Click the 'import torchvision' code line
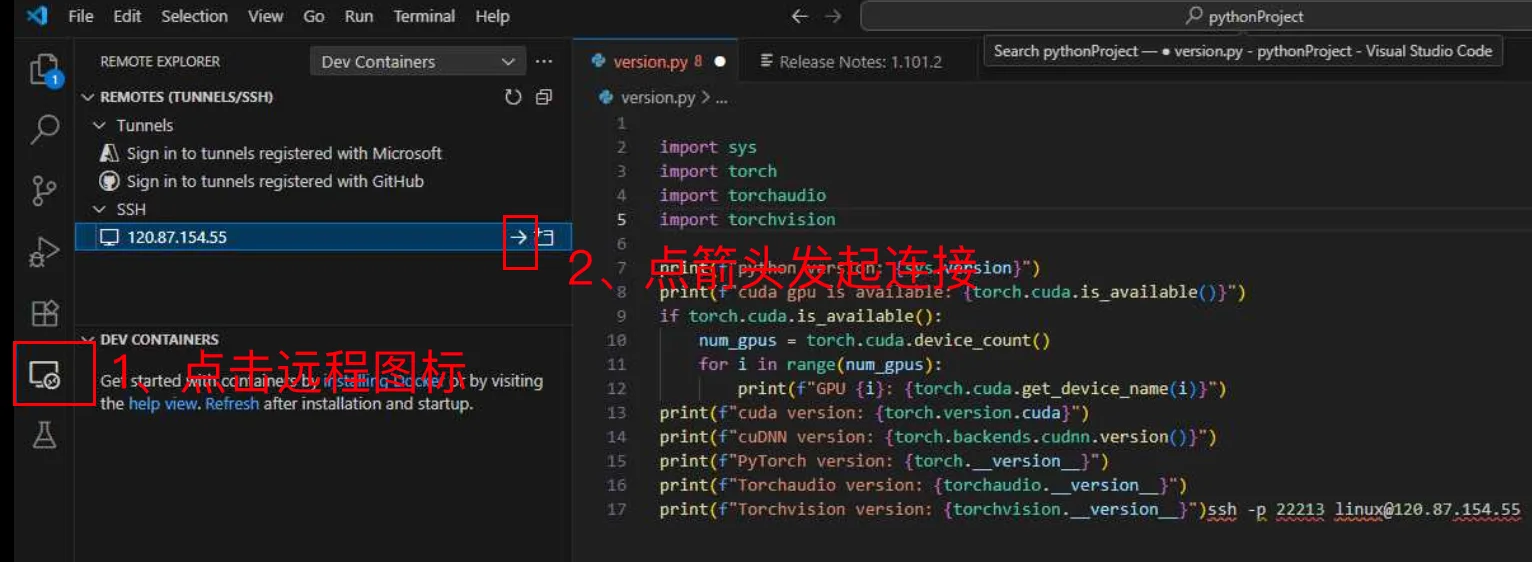This screenshot has height=562, width=1532. click(x=748, y=219)
